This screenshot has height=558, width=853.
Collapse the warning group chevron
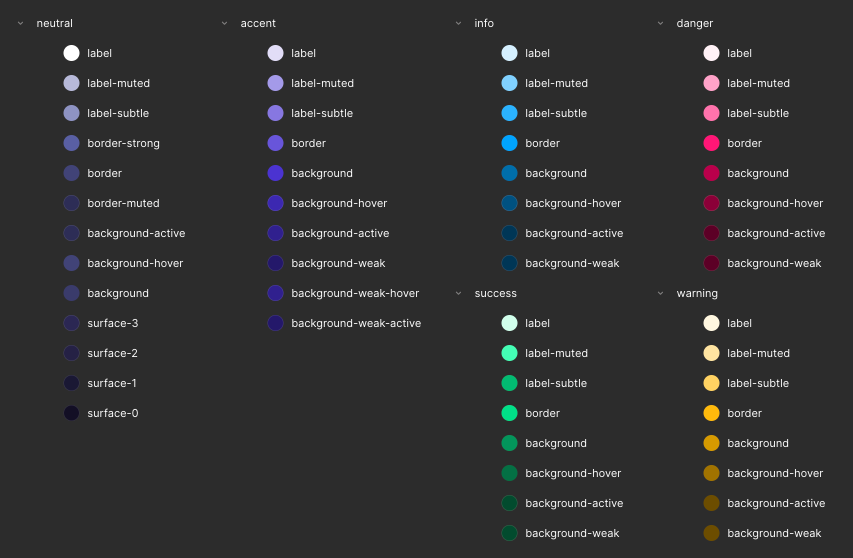point(660,293)
